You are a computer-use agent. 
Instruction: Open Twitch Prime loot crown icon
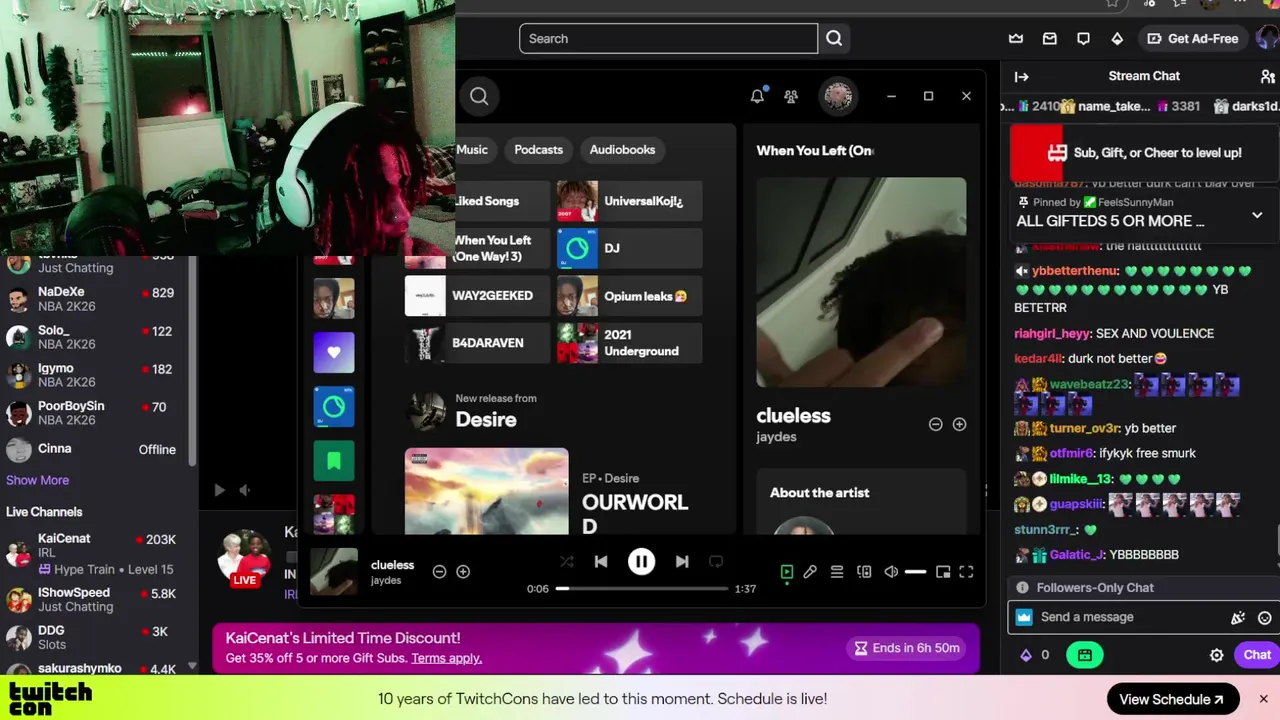coord(1016,38)
